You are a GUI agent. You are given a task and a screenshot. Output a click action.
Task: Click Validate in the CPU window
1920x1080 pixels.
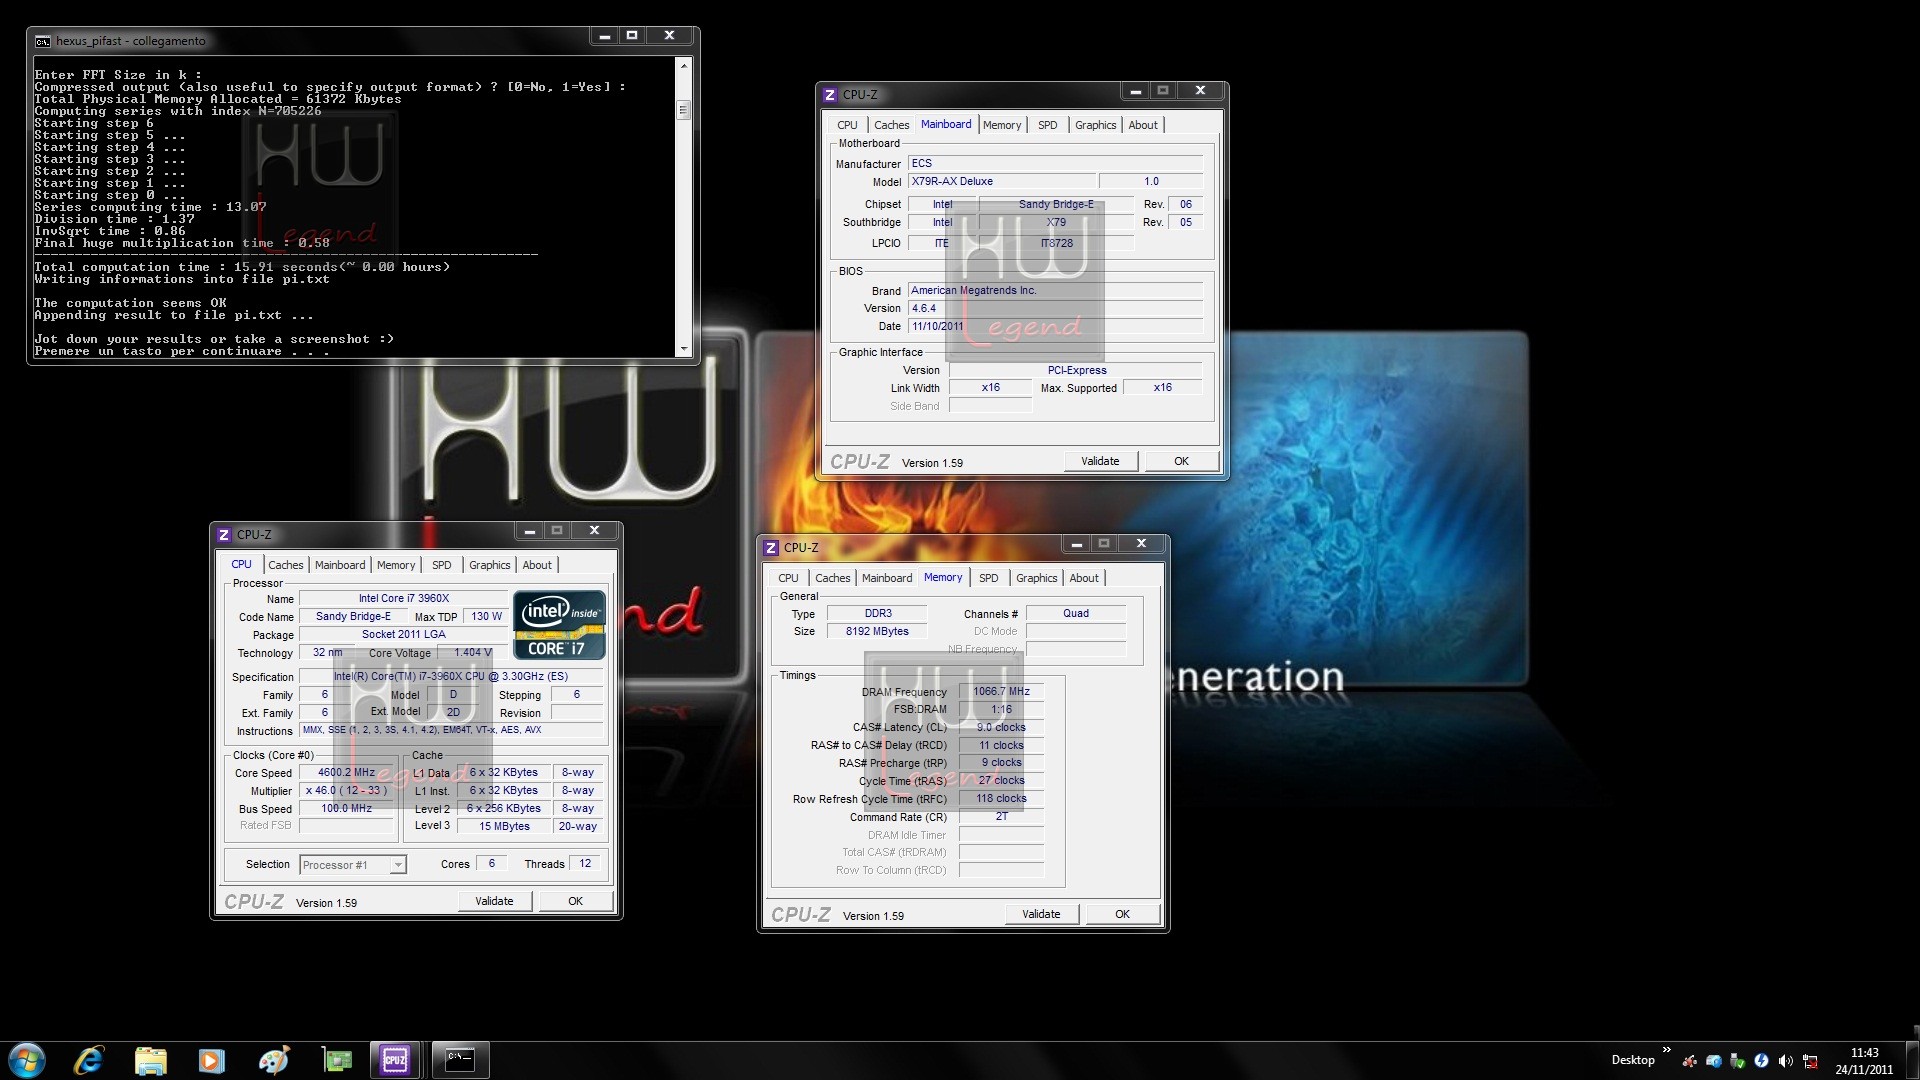point(494,901)
